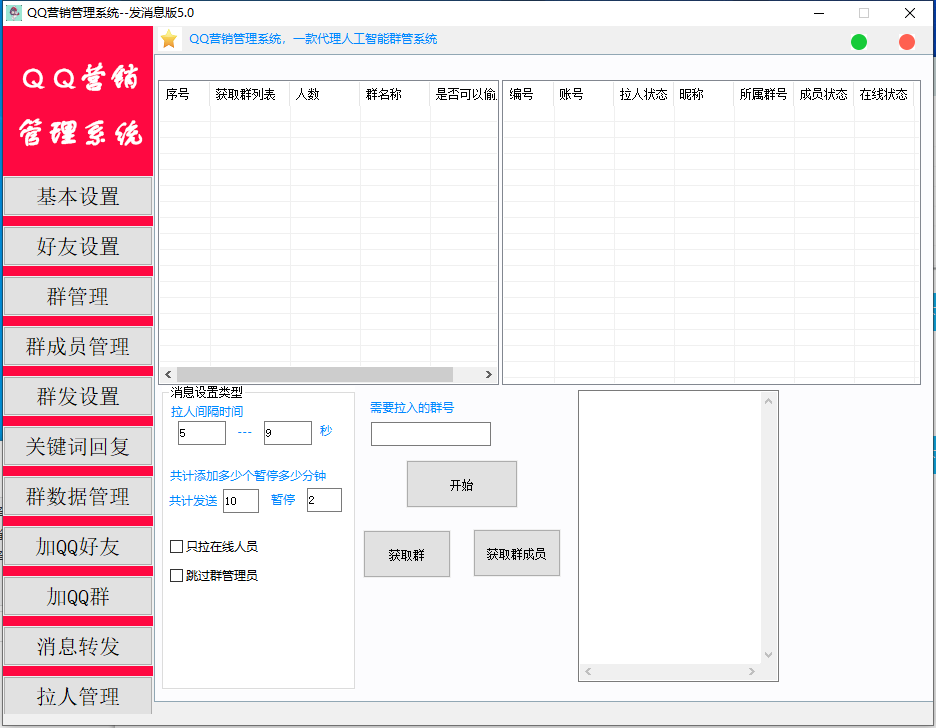The height and width of the screenshot is (728, 936).
Task: Close the QQ营销管理系统 window
Action: point(910,13)
